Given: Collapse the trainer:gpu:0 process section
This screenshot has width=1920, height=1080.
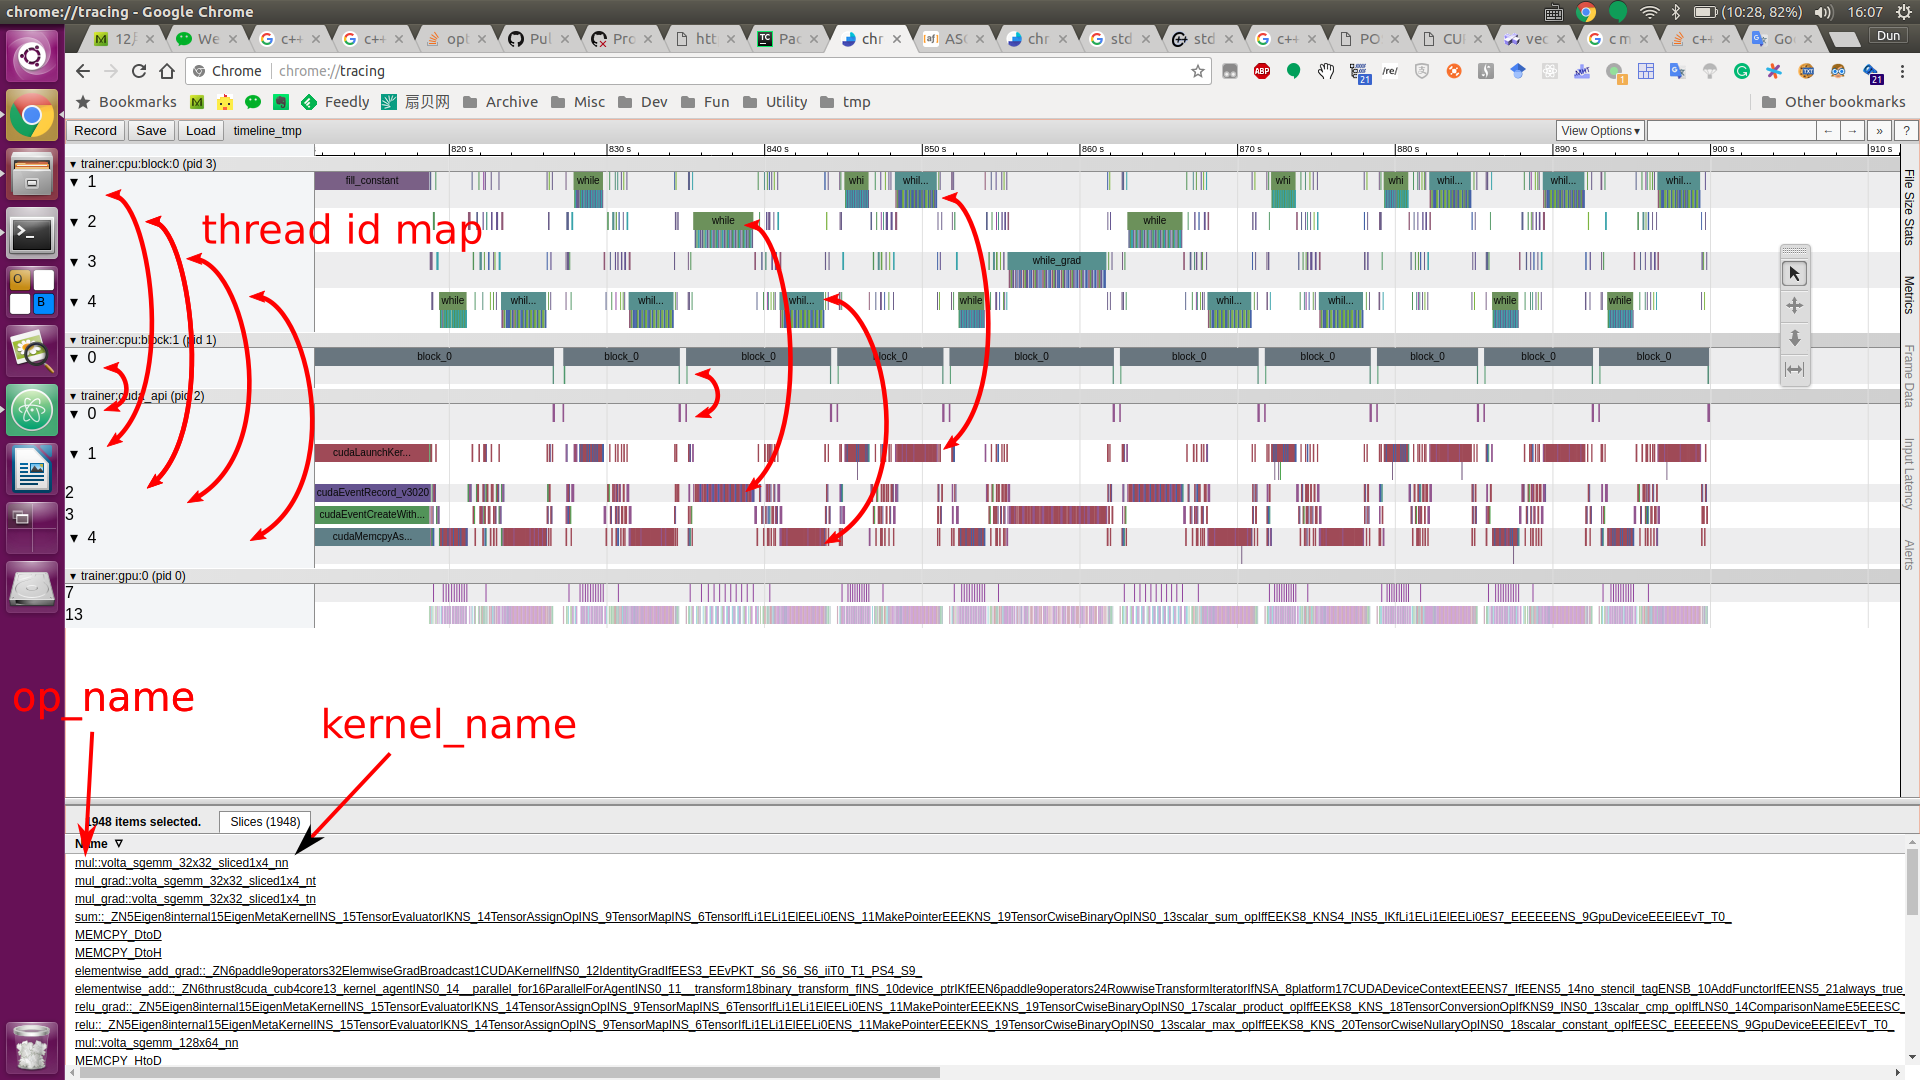Looking at the screenshot, I should pos(73,576).
